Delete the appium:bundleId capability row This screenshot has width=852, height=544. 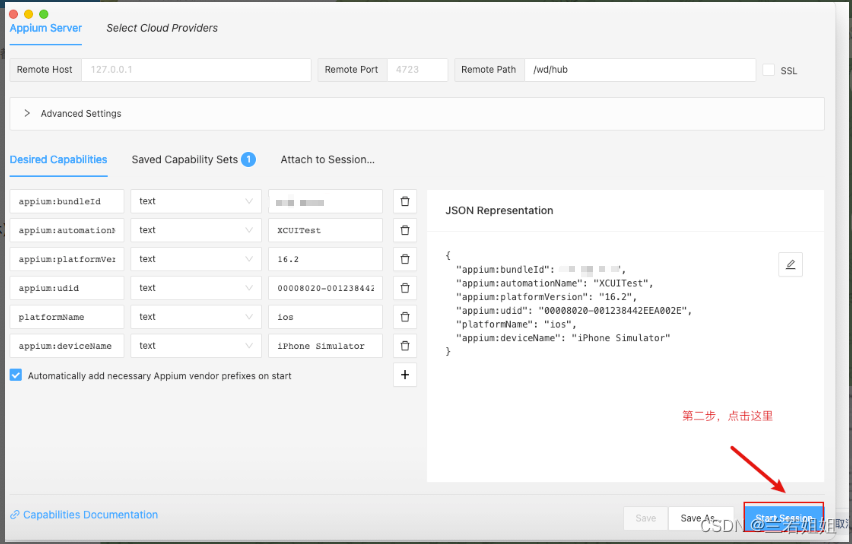click(405, 201)
